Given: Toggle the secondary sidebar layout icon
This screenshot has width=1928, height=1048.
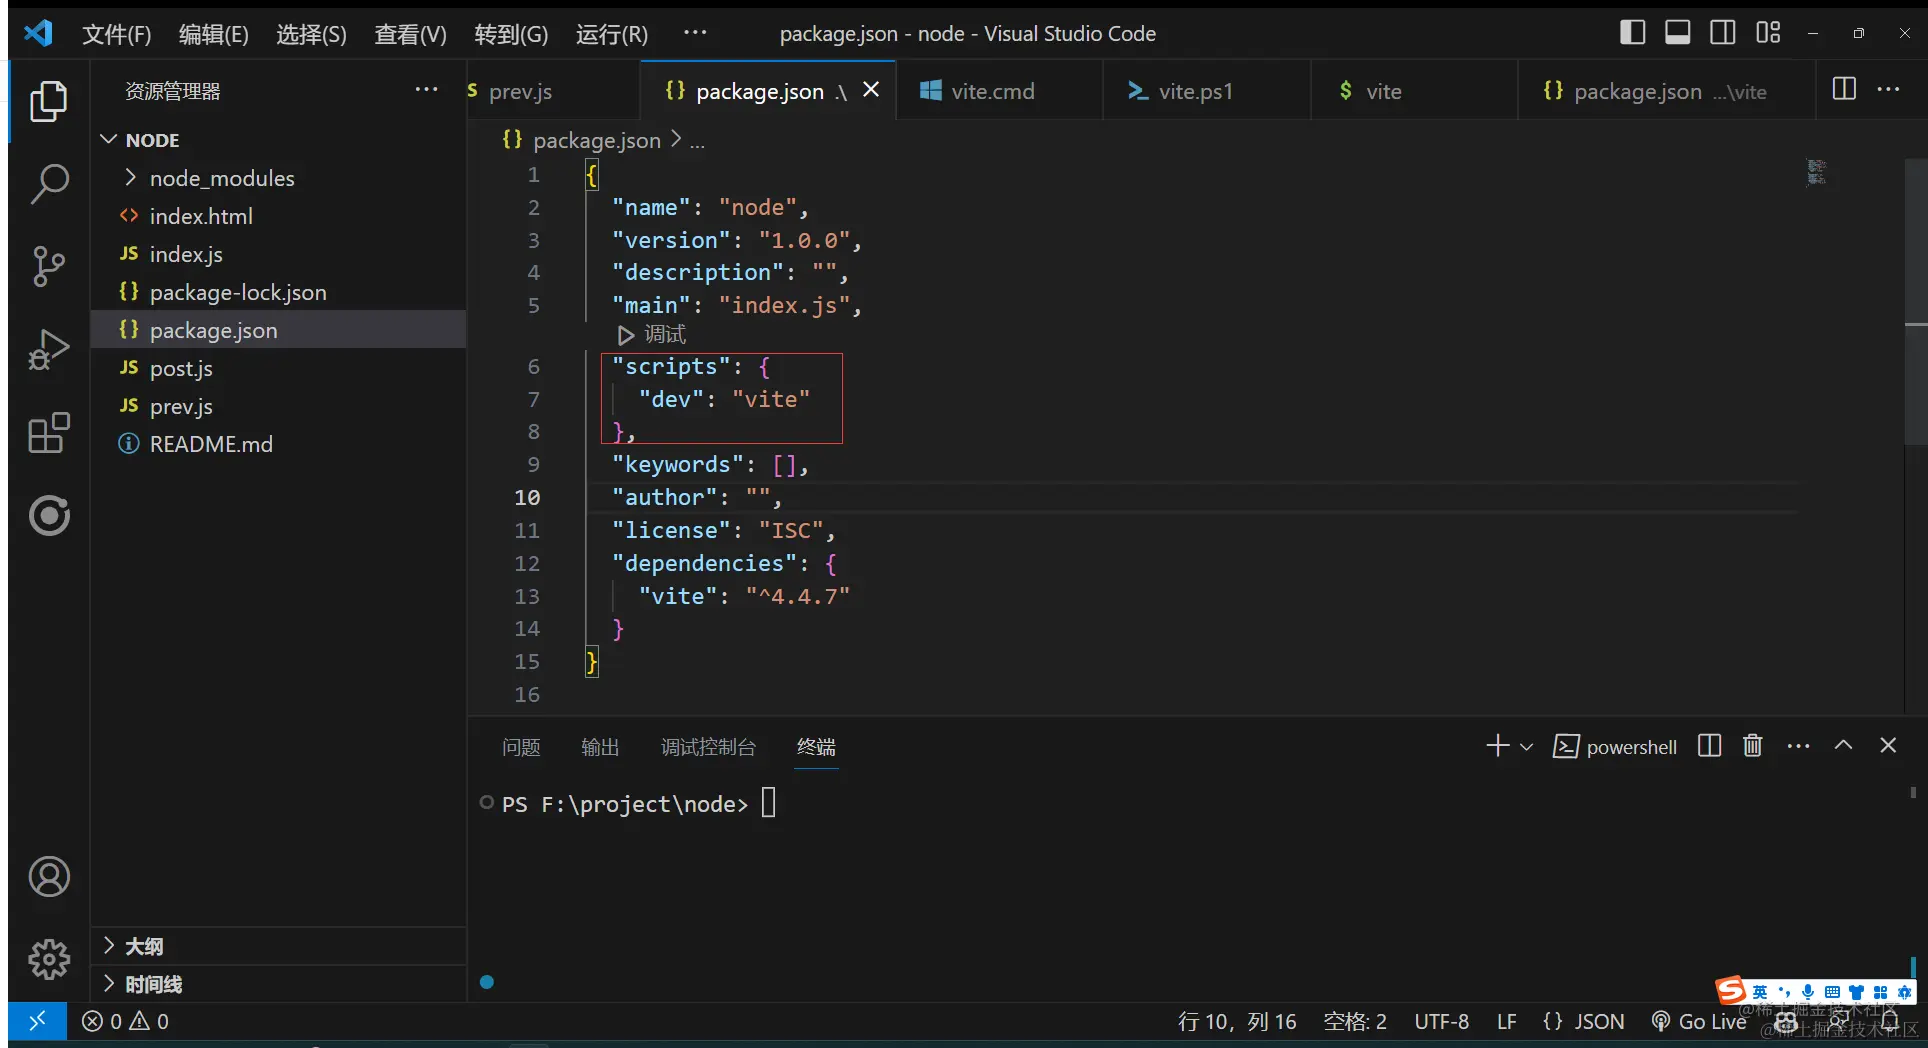Looking at the screenshot, I should 1722,33.
